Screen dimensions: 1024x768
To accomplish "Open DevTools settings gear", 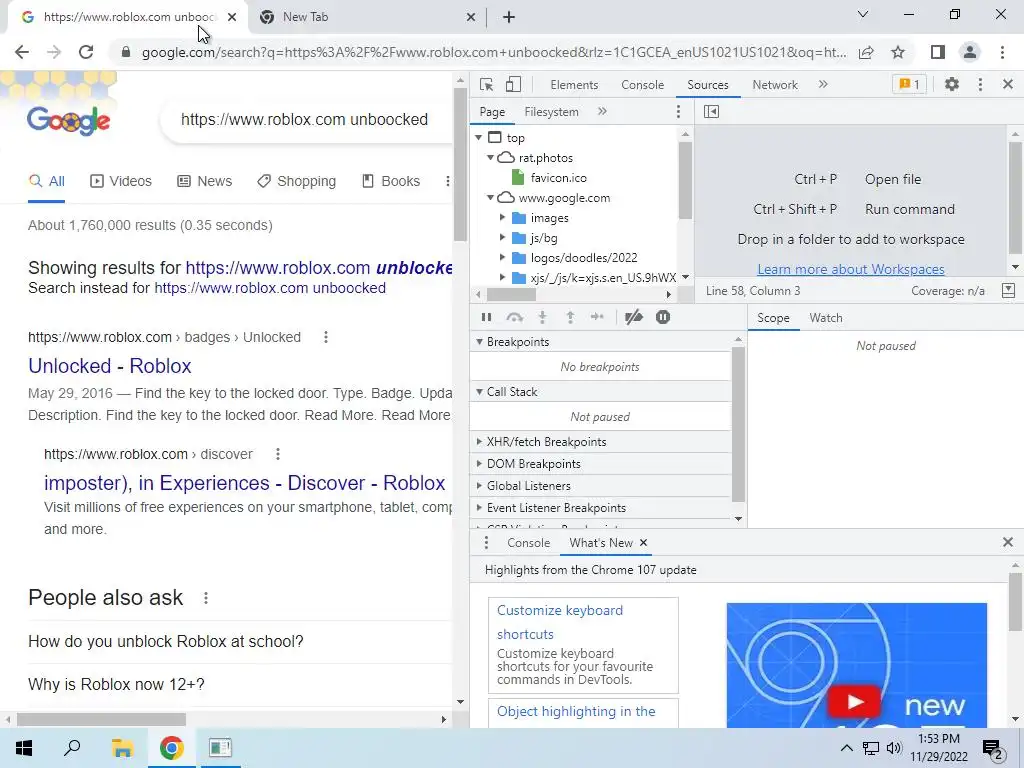I will click(952, 84).
